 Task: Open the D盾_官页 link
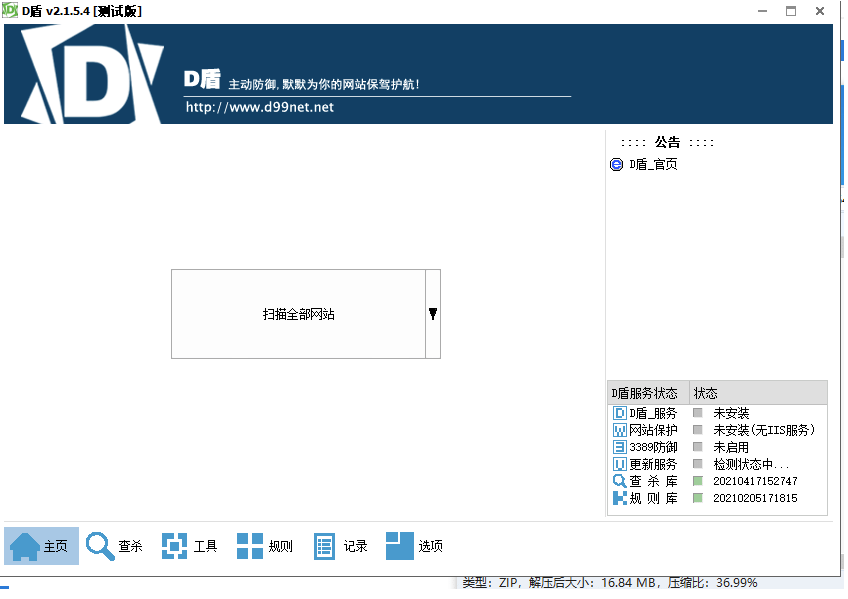[x=654, y=165]
